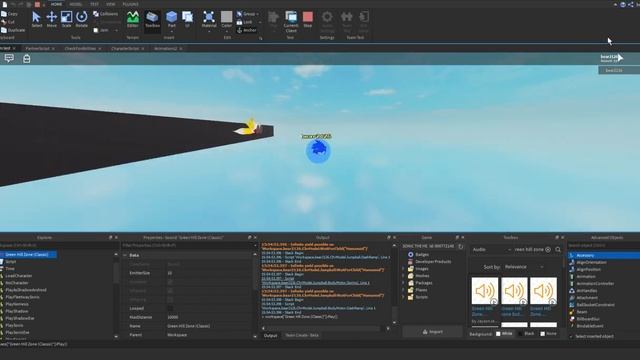Click the first Green Hill Zone audio thumbnail

pyautogui.click(x=484, y=291)
